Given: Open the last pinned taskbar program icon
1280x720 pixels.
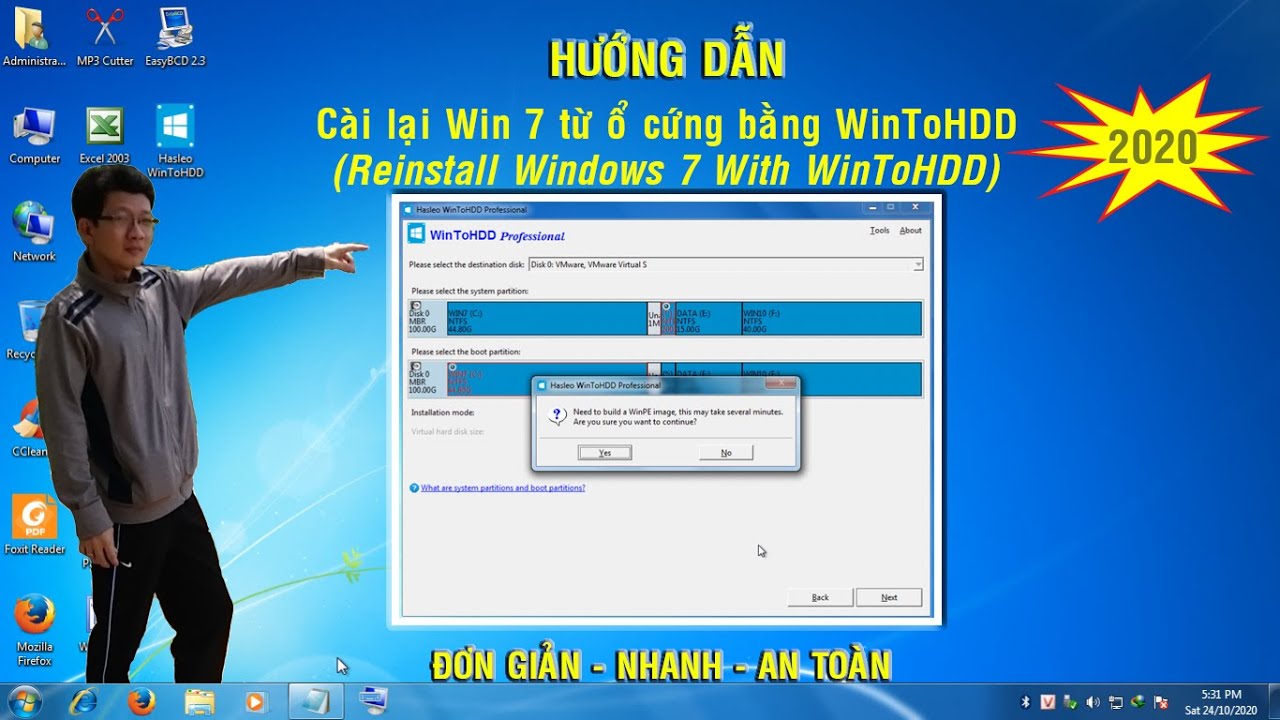Looking at the screenshot, I should point(373,701).
